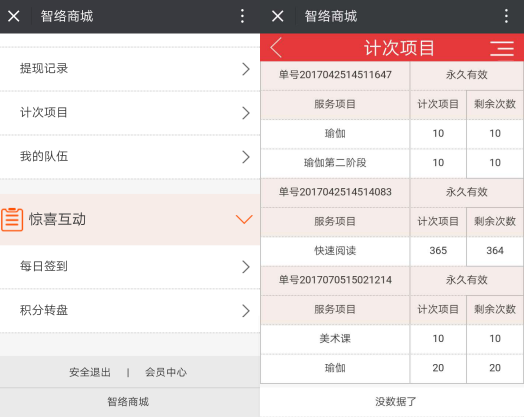Screen dimensions: 524x417
Task: Open 每日签到 entry
Action: [130, 267]
